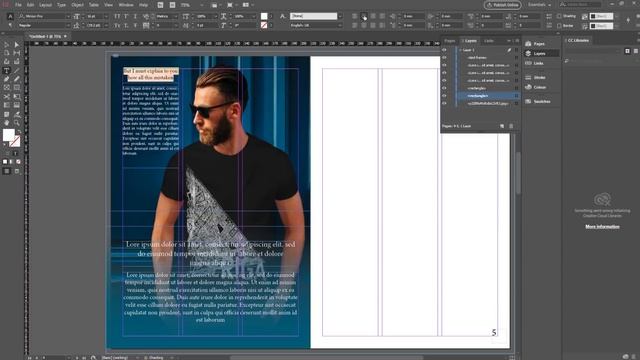Open the Layout menu

(45, 5)
